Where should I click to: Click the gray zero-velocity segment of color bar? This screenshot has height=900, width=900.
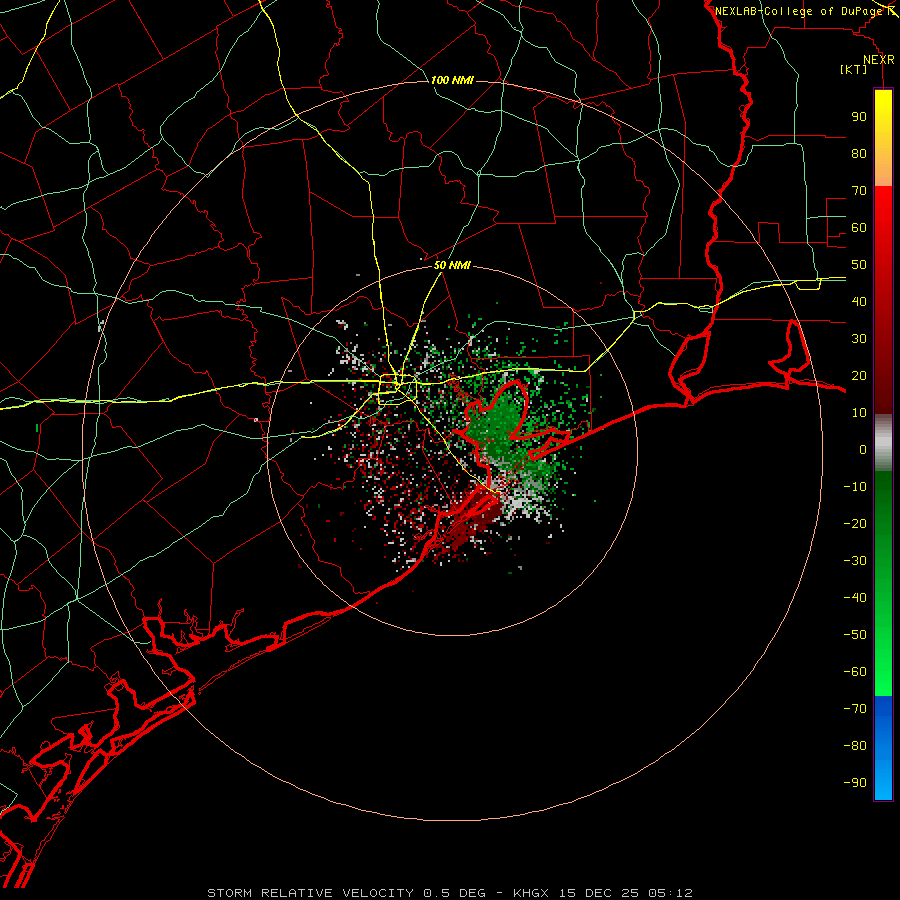click(883, 443)
